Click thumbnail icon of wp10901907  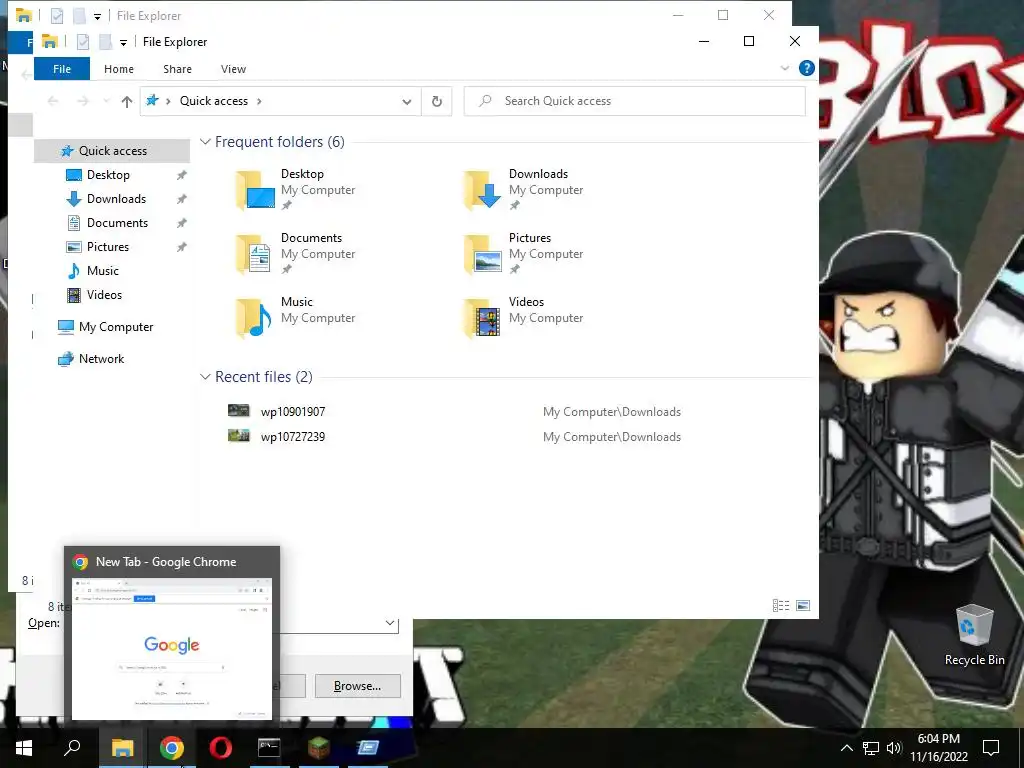pos(238,411)
